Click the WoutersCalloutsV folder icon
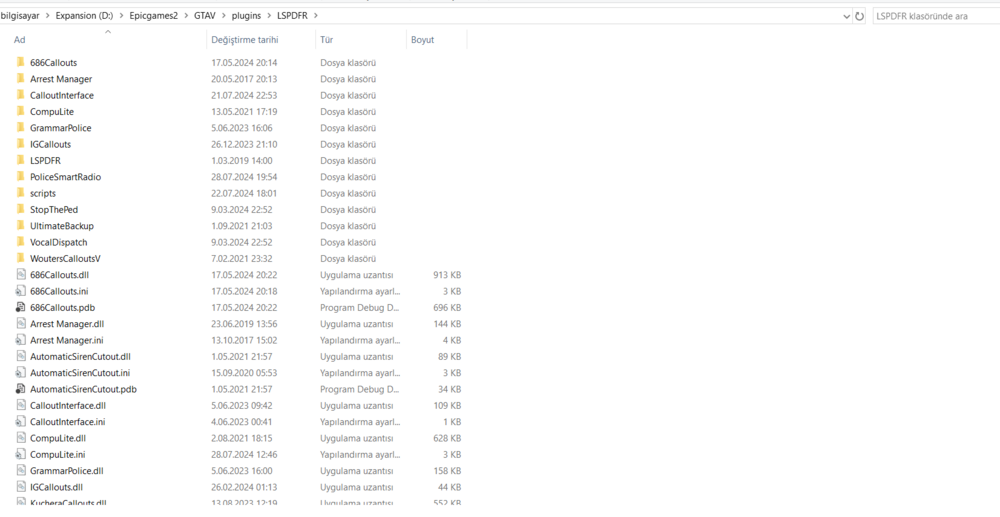 [x=20, y=258]
